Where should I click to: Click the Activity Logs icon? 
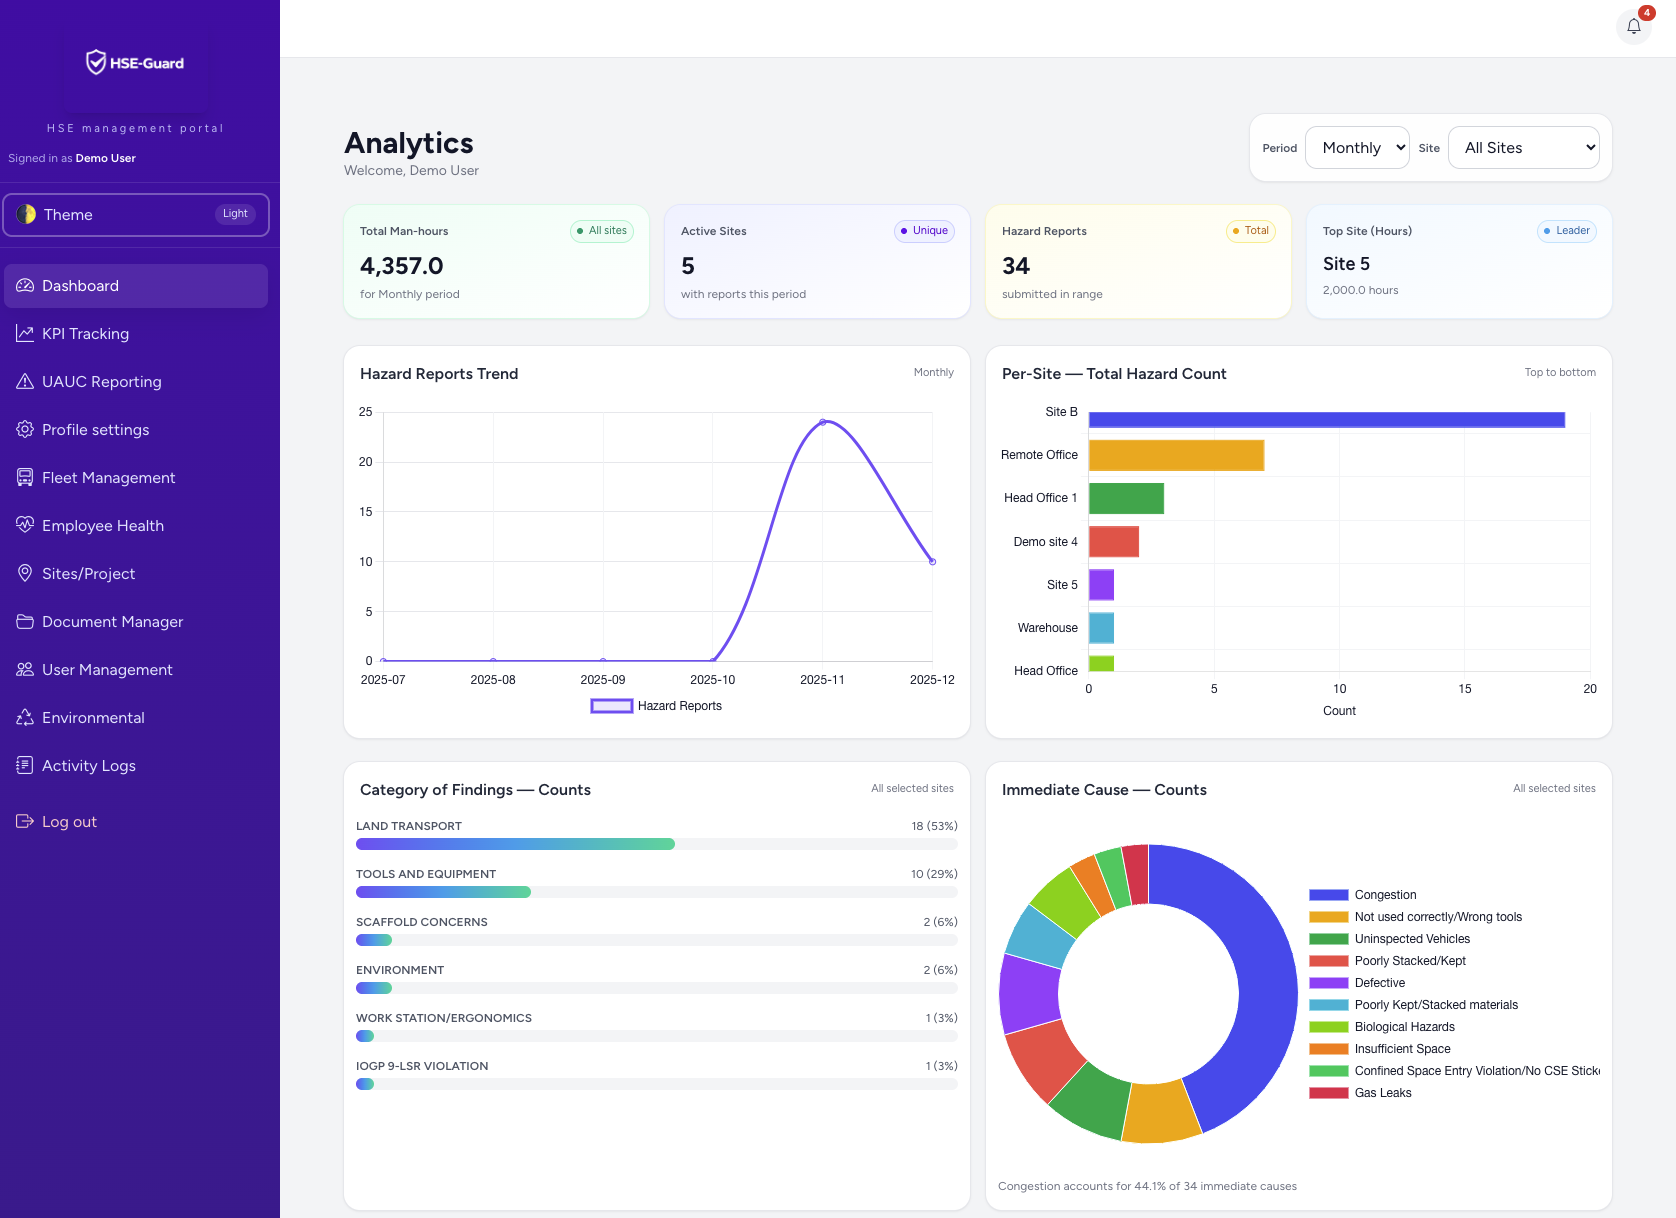(25, 765)
